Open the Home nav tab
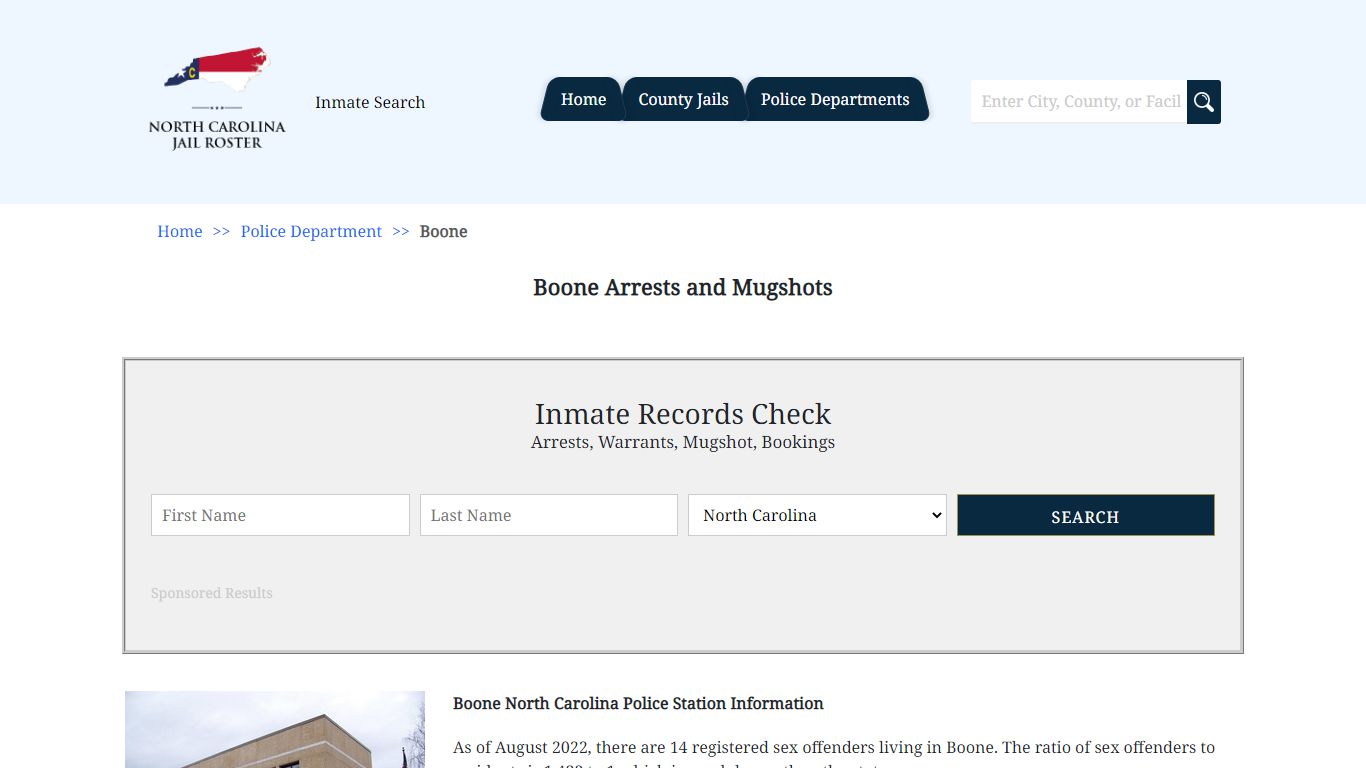This screenshot has width=1366, height=768. [583, 99]
